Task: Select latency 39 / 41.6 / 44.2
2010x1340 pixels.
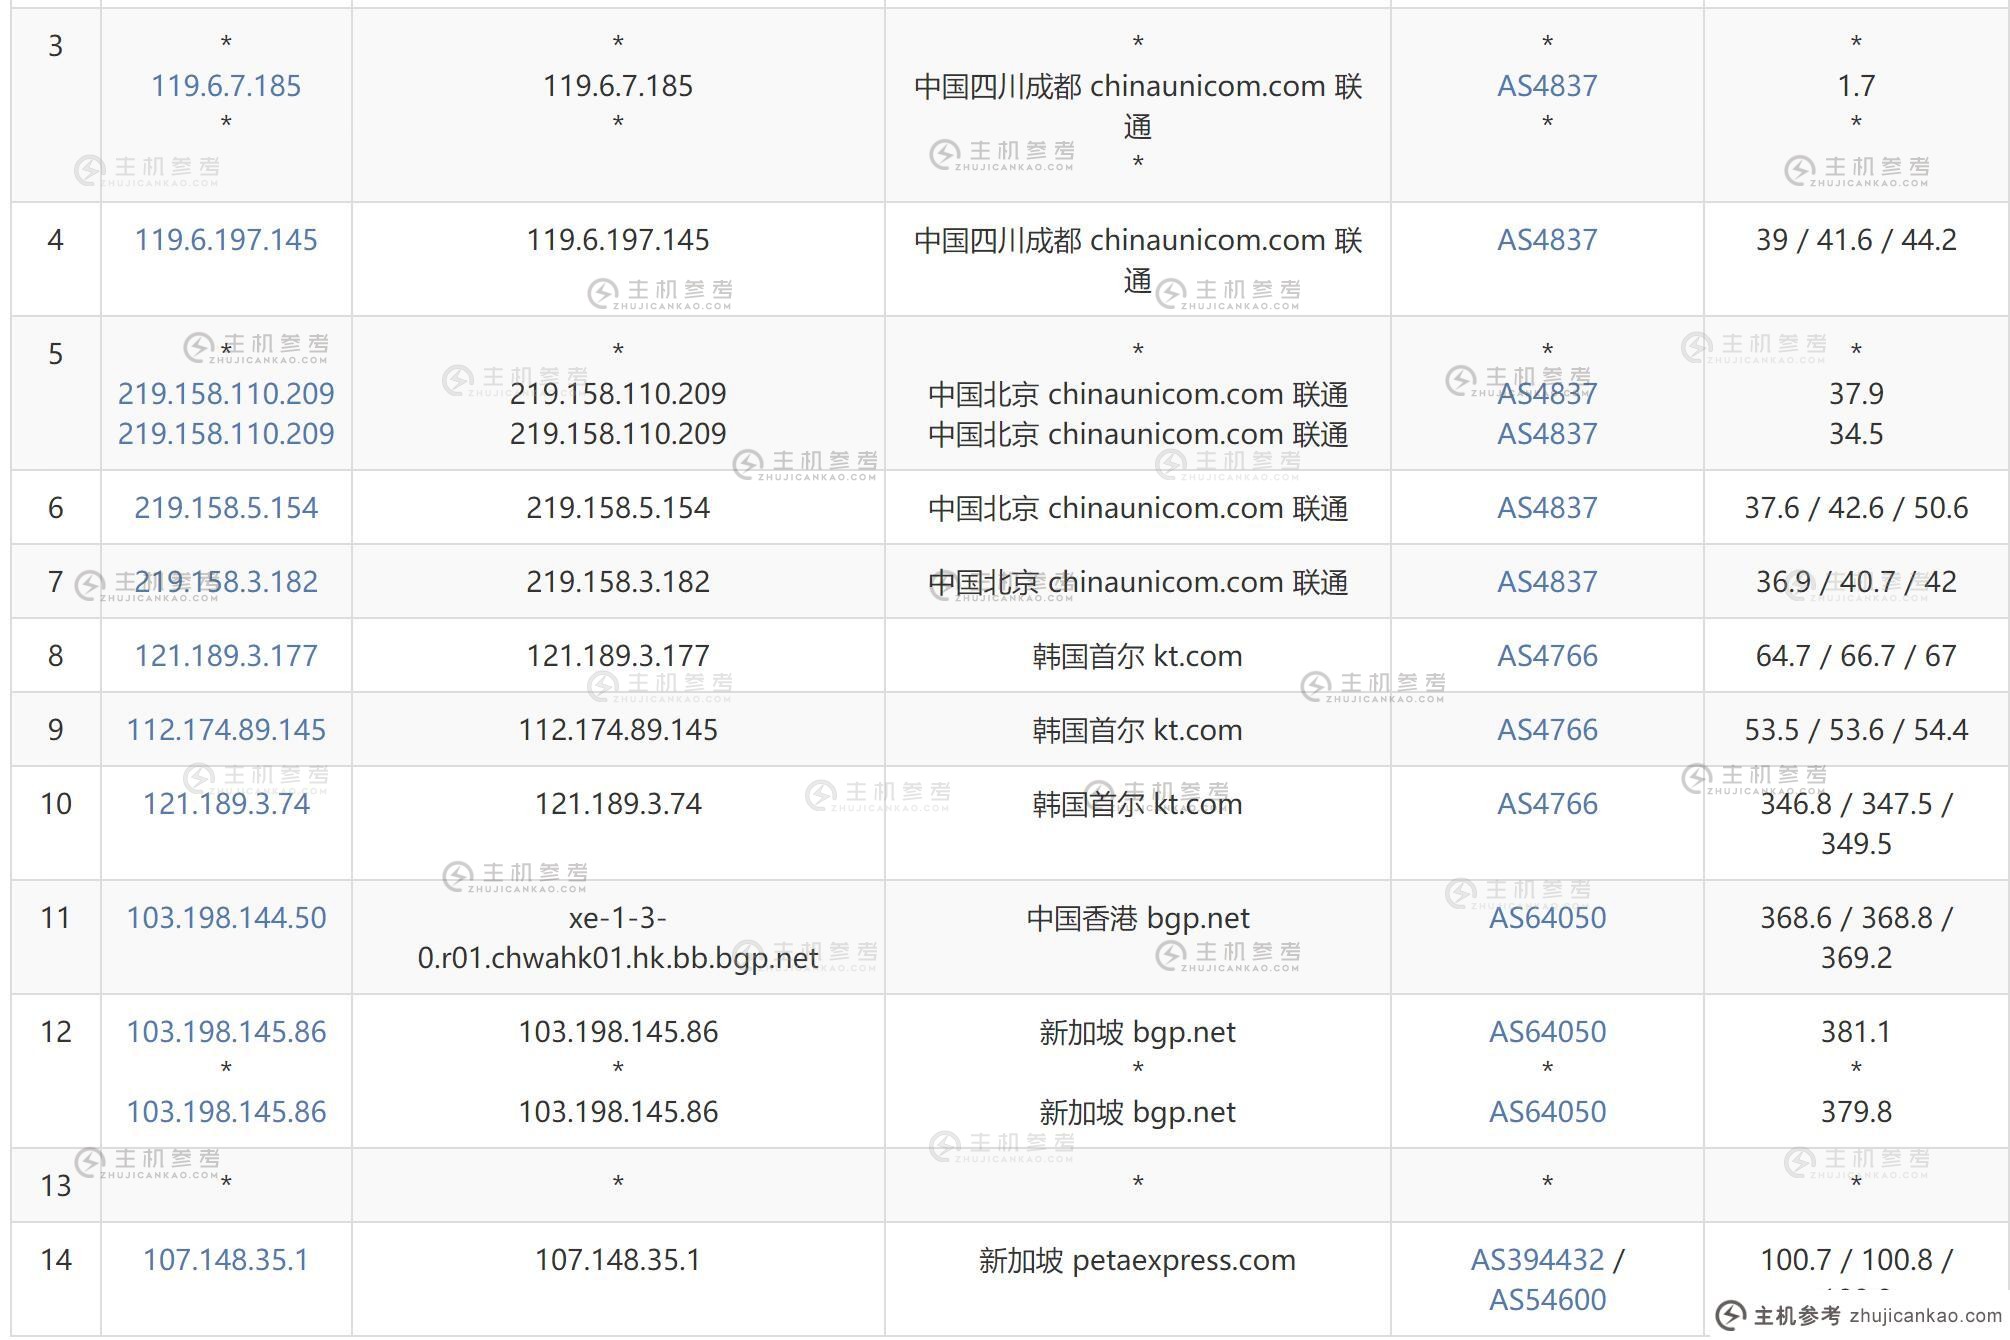Action: point(1856,240)
